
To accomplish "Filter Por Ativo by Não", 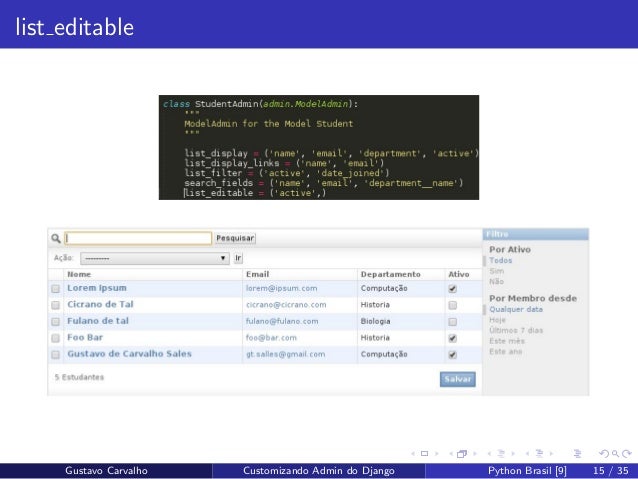I will click(496, 282).
